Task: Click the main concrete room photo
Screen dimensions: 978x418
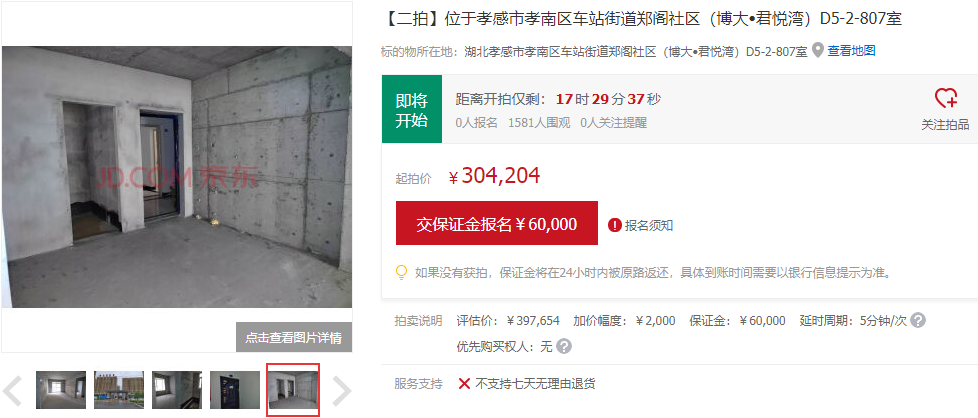Action: coord(177,177)
